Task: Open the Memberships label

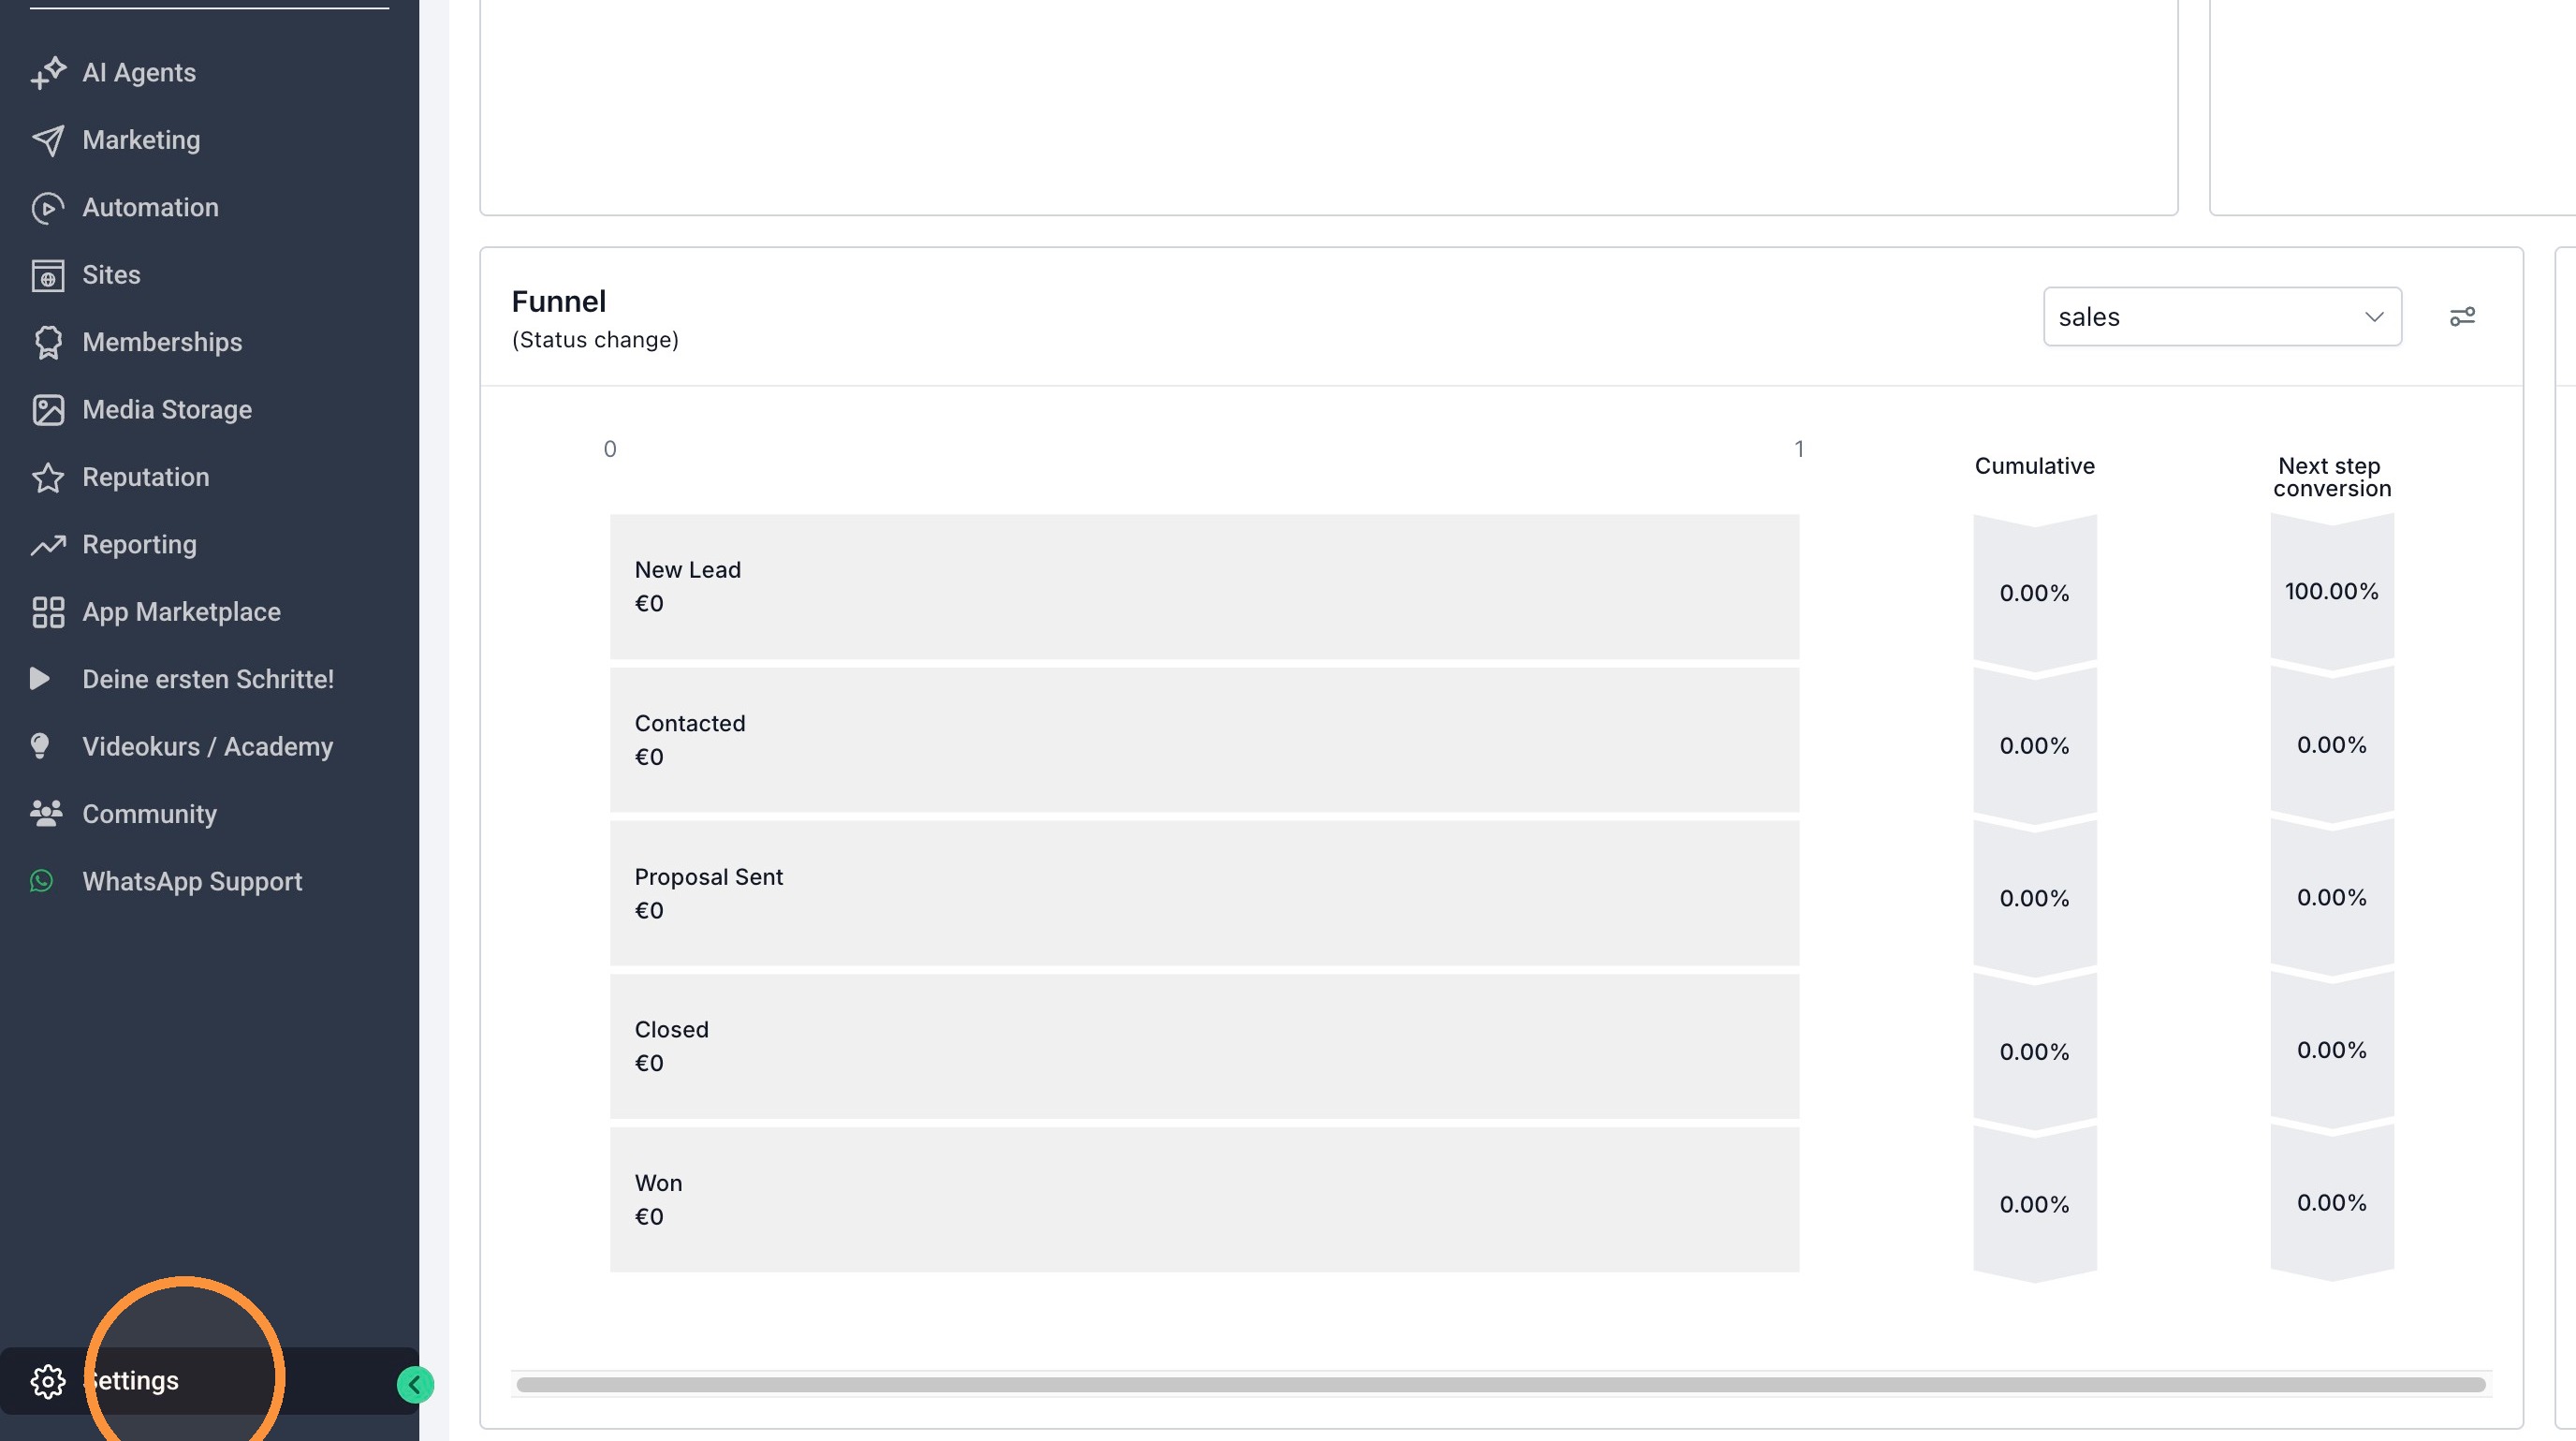Action: point(162,342)
